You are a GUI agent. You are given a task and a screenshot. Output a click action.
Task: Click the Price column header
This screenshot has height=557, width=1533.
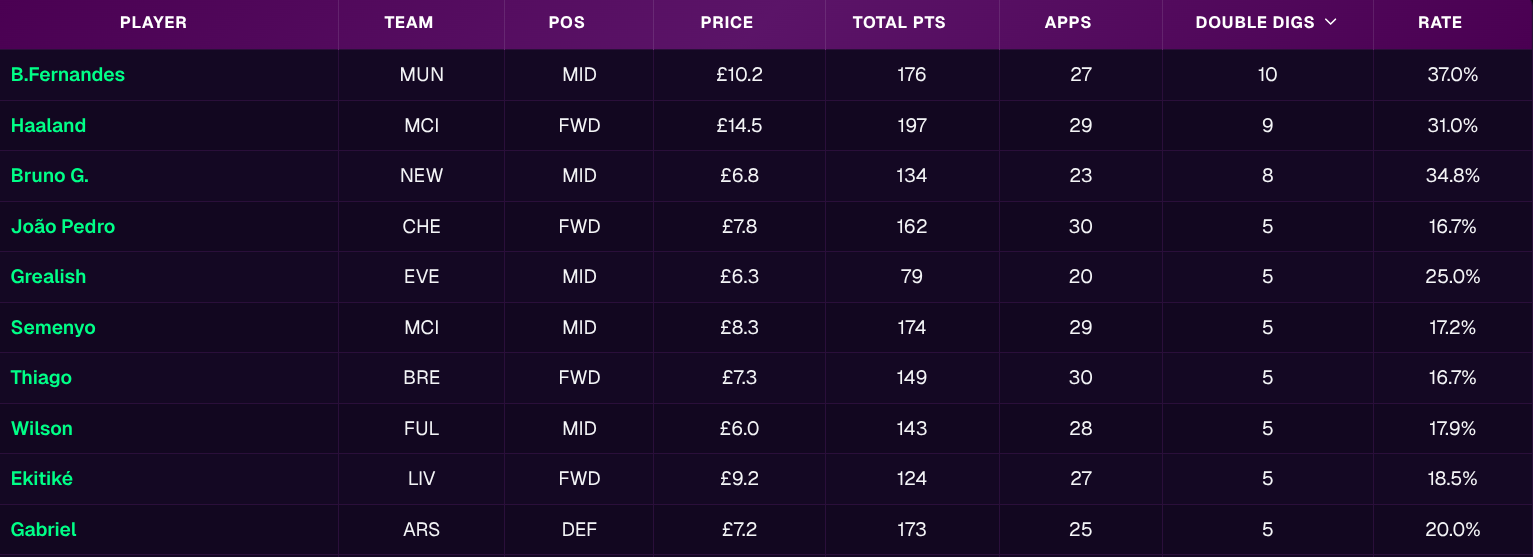(727, 23)
